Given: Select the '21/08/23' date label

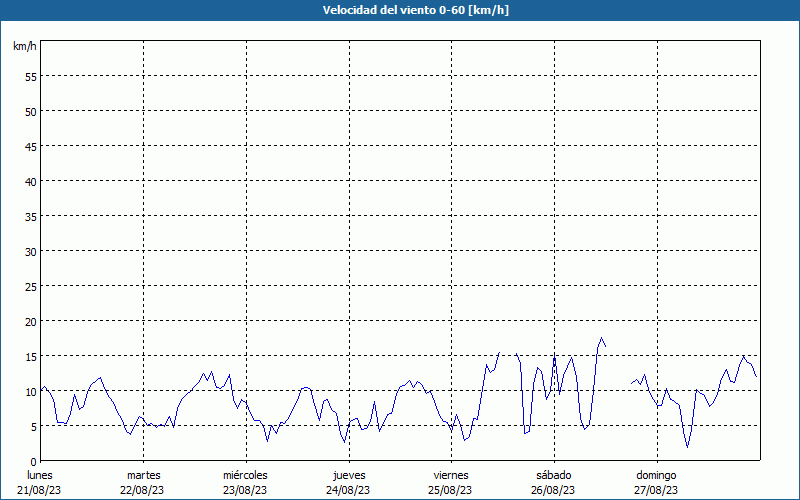Looking at the screenshot, I should click(39, 490).
